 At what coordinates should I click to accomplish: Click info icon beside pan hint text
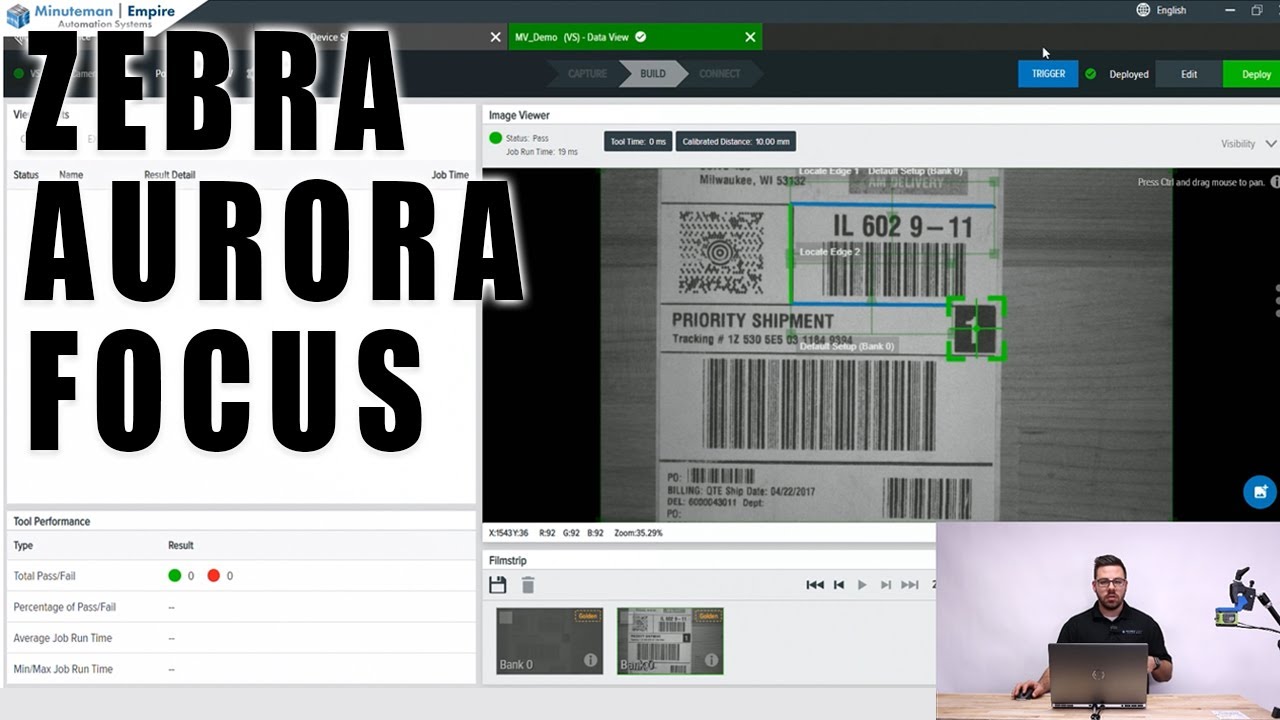(x=1275, y=182)
